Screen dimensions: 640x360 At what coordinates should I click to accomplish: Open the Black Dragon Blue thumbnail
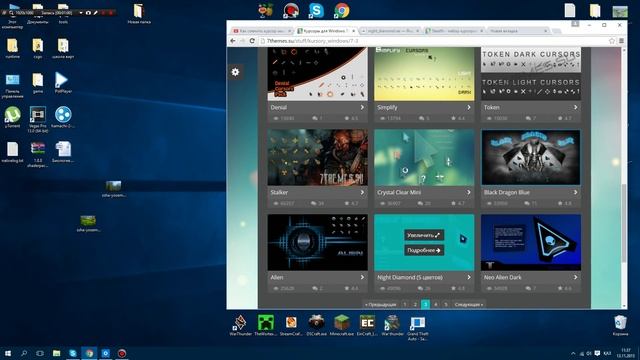coord(531,158)
